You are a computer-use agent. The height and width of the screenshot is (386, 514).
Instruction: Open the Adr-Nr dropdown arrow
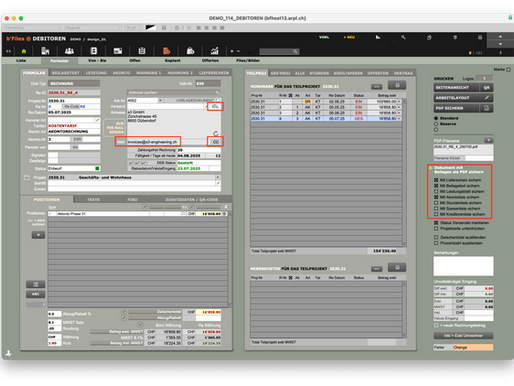(160, 100)
